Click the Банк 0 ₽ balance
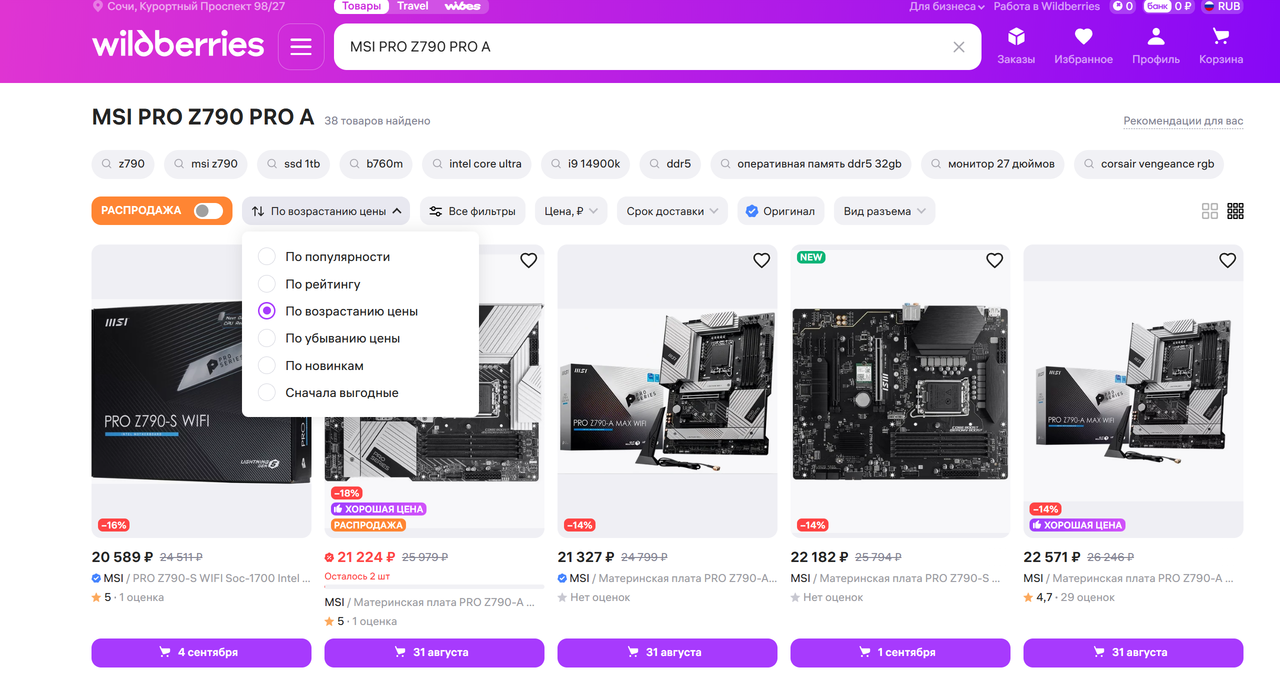The image size is (1280, 692). [x=1168, y=6]
